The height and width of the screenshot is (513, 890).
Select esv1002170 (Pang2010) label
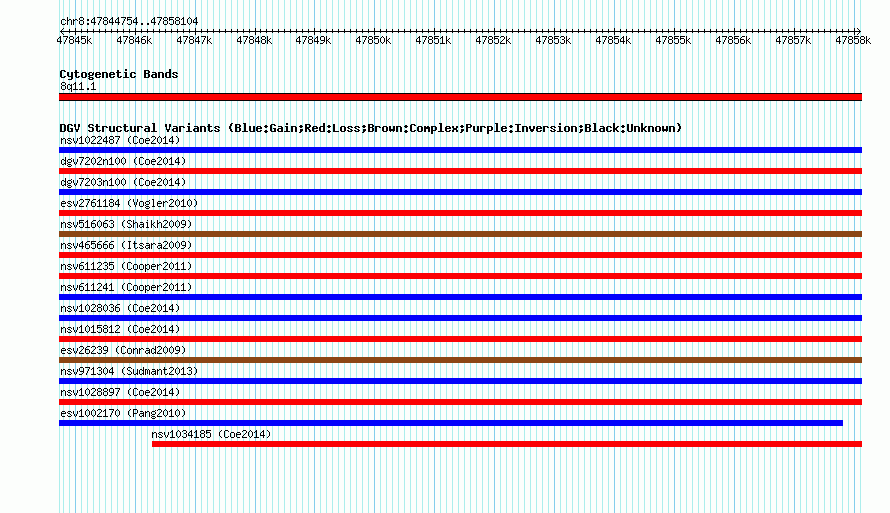(123, 413)
